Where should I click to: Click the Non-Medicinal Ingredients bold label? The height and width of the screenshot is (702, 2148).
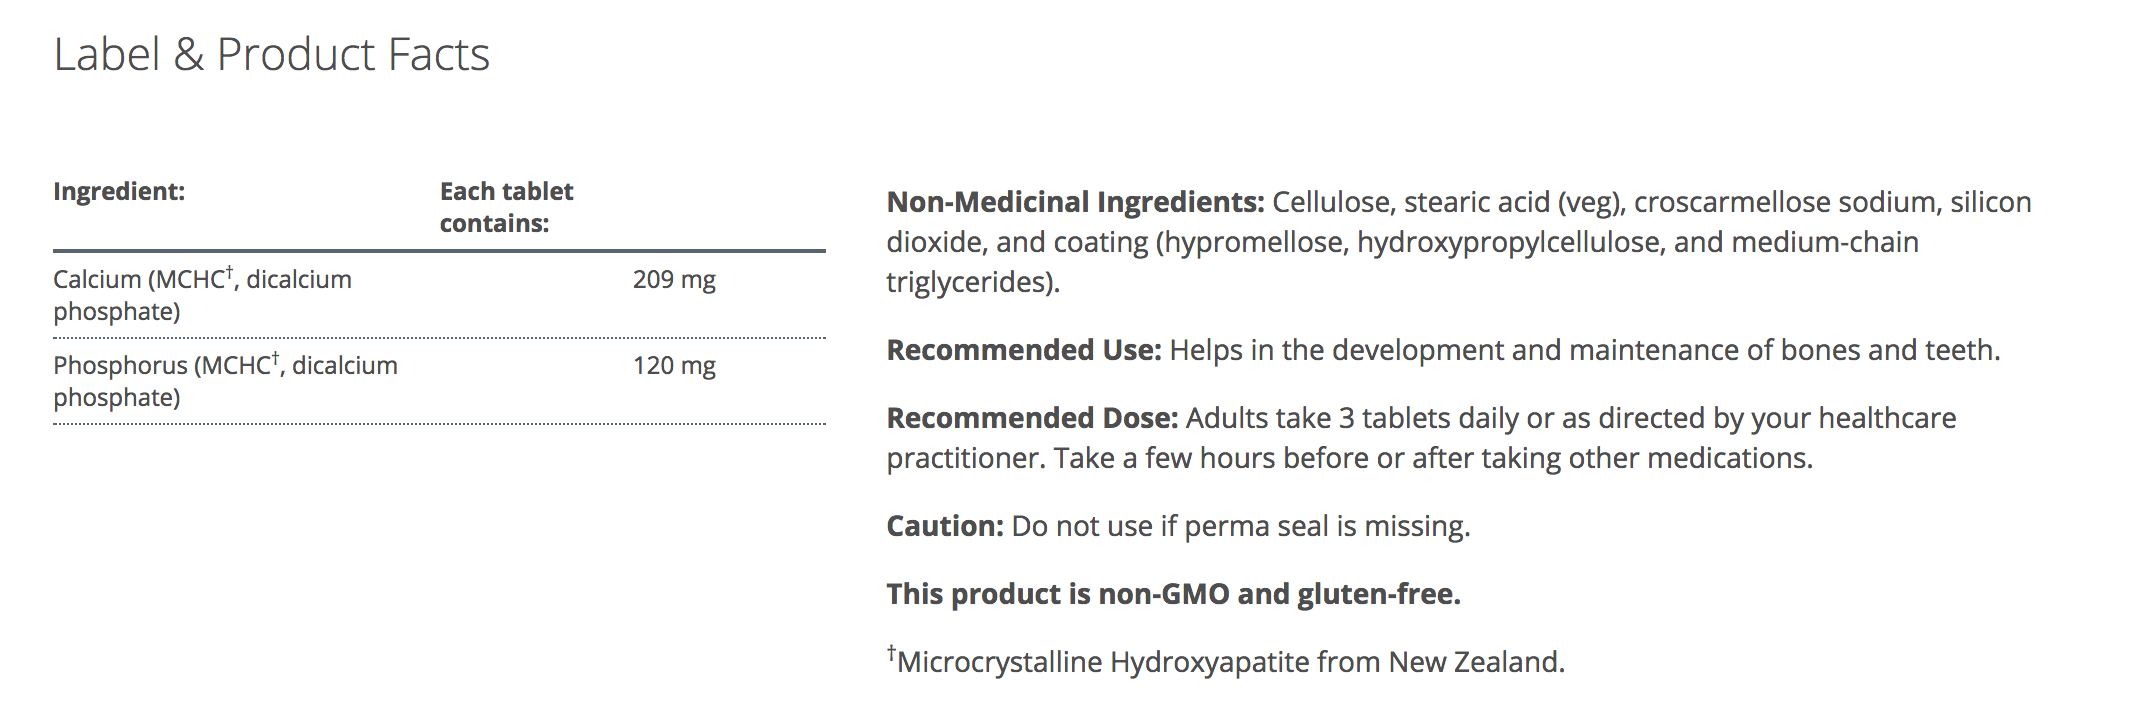coord(1075,202)
